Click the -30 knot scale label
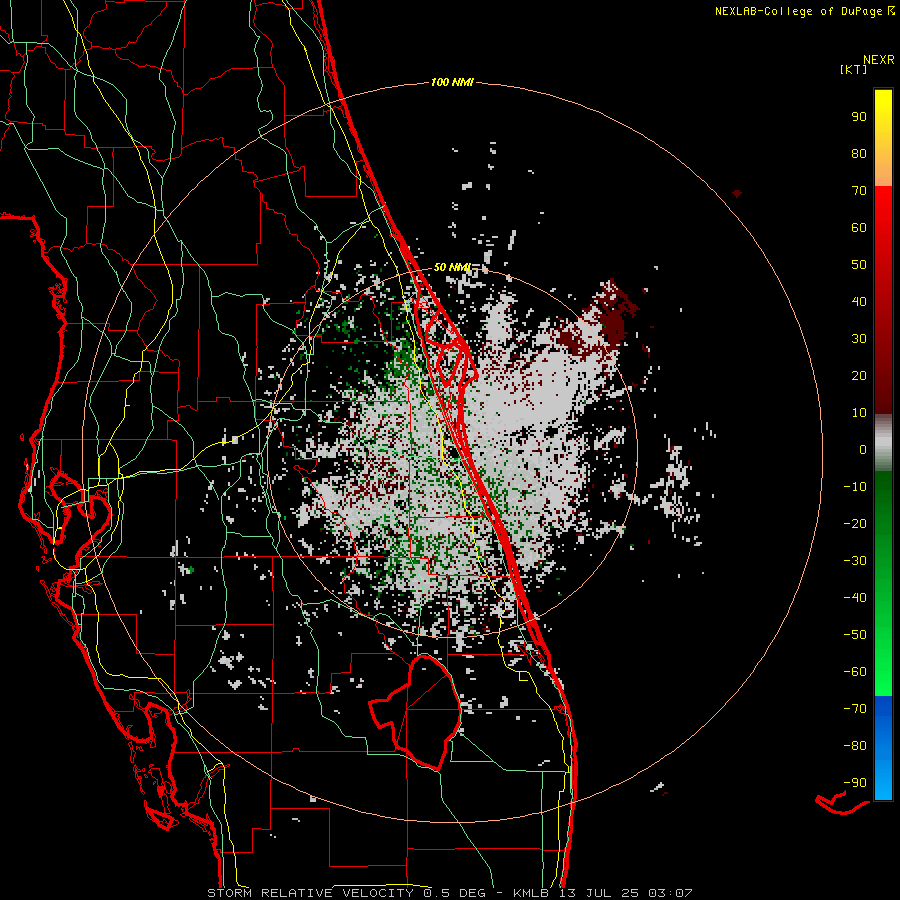Screen dimensions: 900x900 pyautogui.click(x=855, y=561)
